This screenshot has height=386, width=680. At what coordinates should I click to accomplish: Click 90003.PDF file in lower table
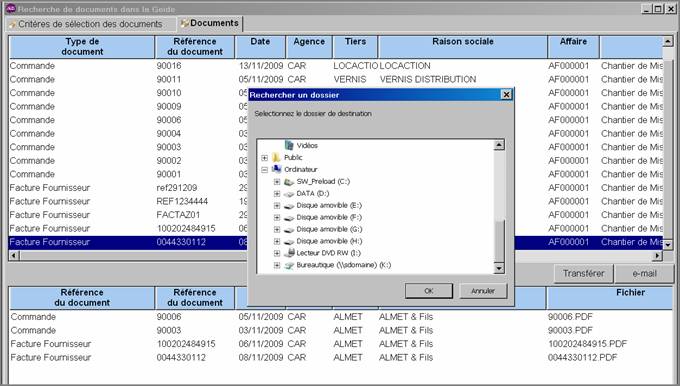pos(570,330)
